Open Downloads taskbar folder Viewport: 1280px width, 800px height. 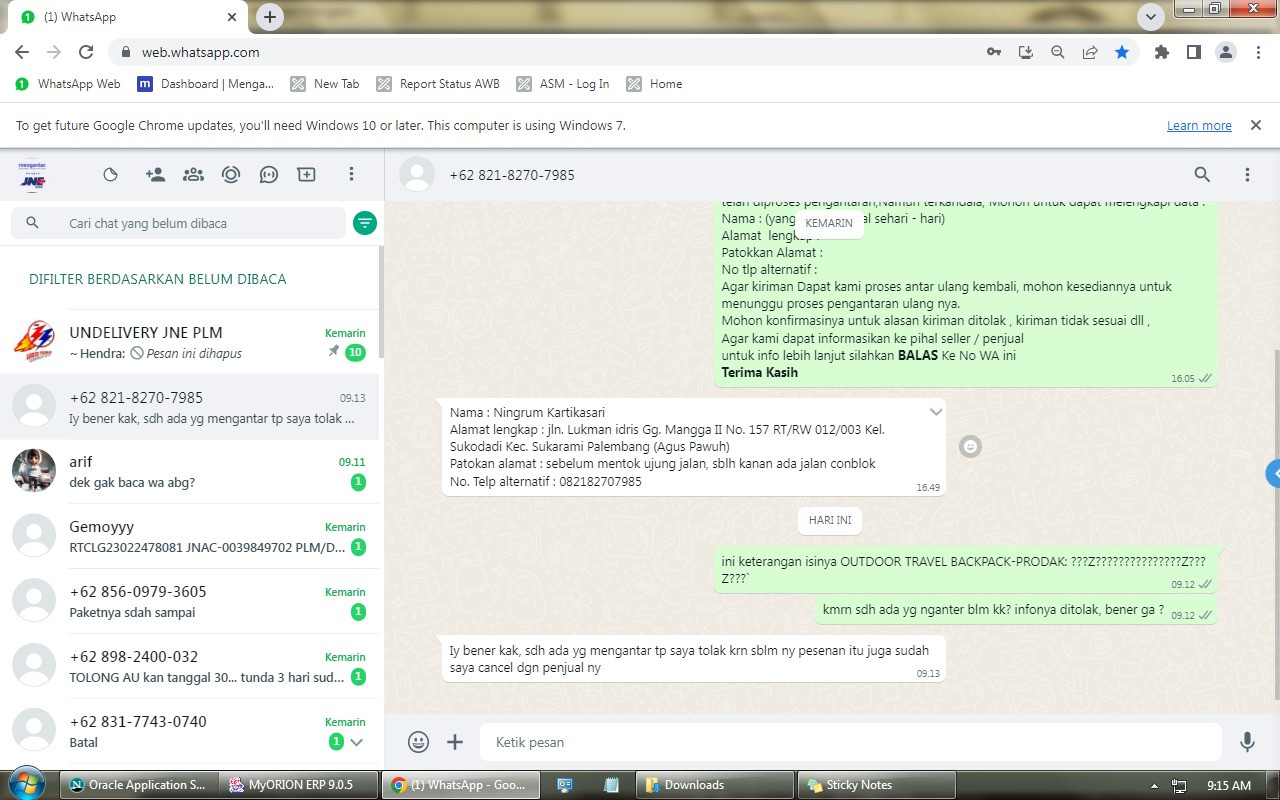717,785
